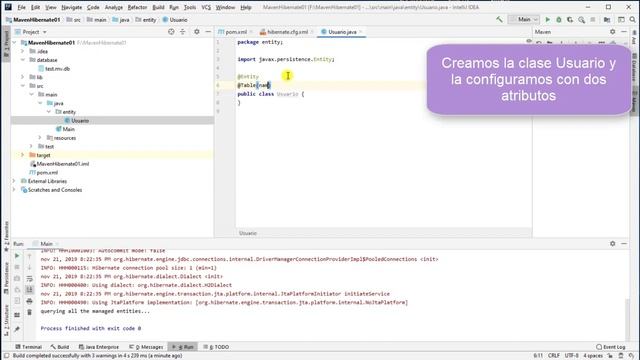This screenshot has height=360, width=640.
Task: Hide the Run panel with minus icon
Action: [624, 244]
